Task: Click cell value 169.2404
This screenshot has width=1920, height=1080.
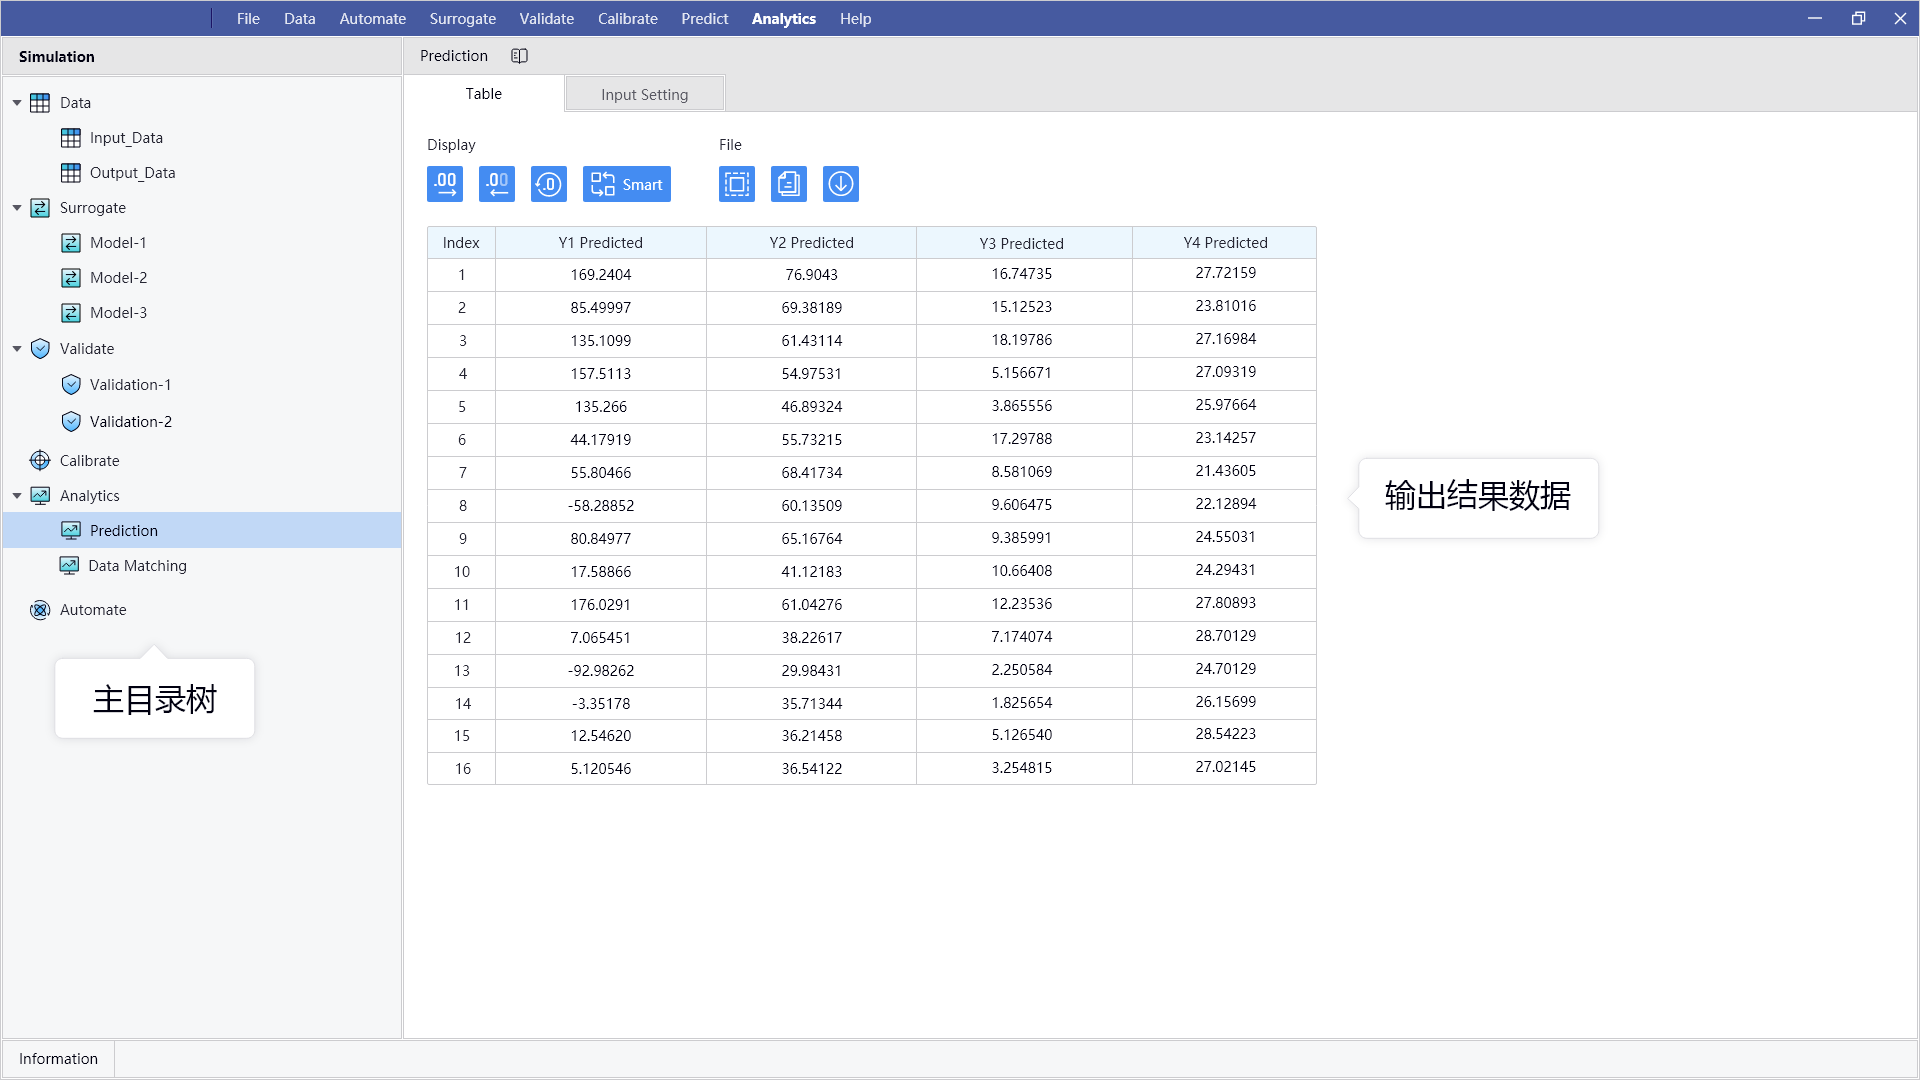Action: [601, 275]
